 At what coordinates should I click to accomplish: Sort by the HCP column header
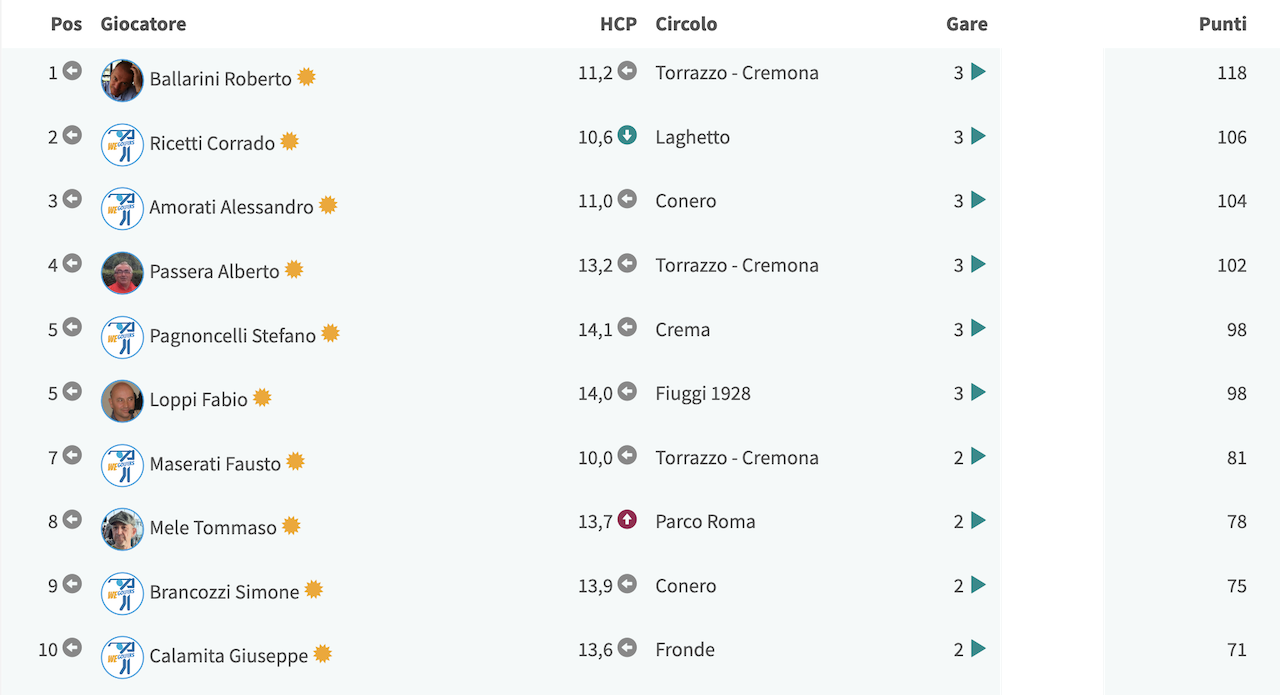(618, 24)
